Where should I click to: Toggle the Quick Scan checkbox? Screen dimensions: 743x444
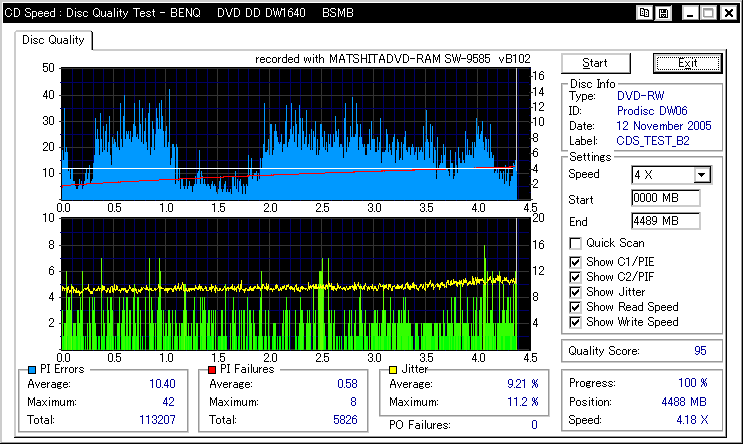point(575,243)
